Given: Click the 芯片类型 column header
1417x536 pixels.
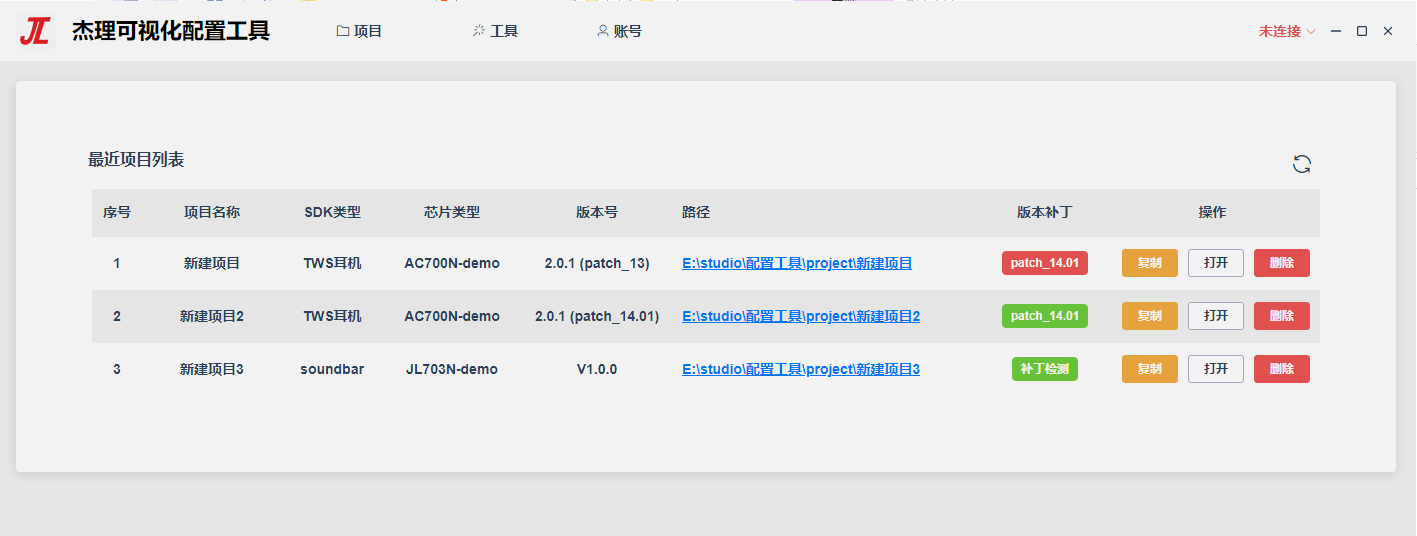Looking at the screenshot, I should pyautogui.click(x=452, y=212).
